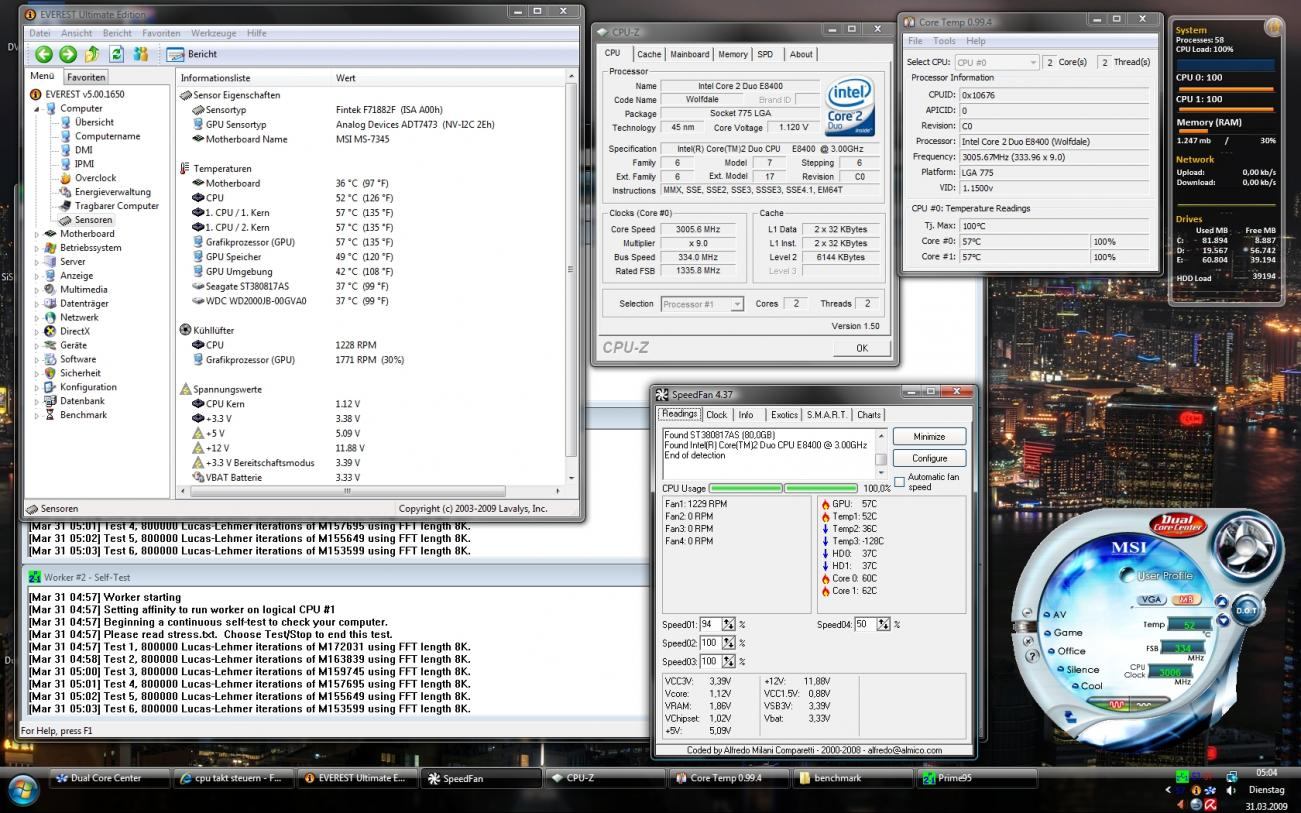Click the Speed02 value field
This screenshot has height=813, width=1301.
tap(711, 643)
